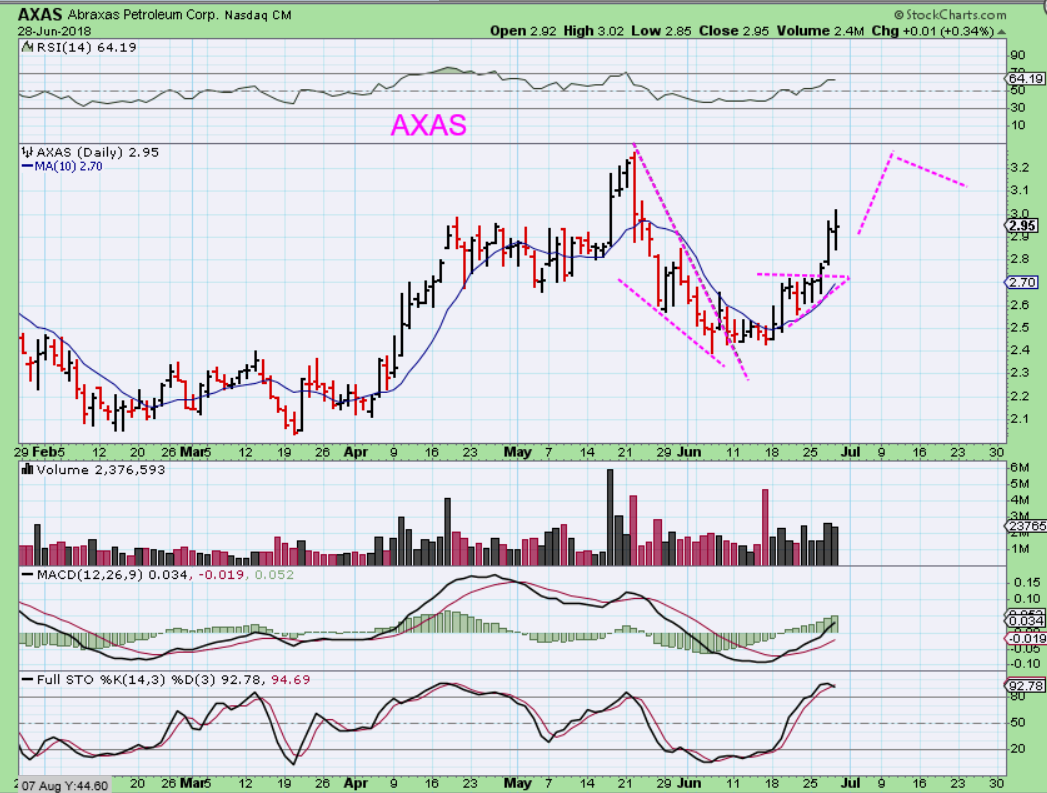Viewport: 1047px width, 793px height.
Task: Click the Low 2.85 value
Action: (661, 31)
